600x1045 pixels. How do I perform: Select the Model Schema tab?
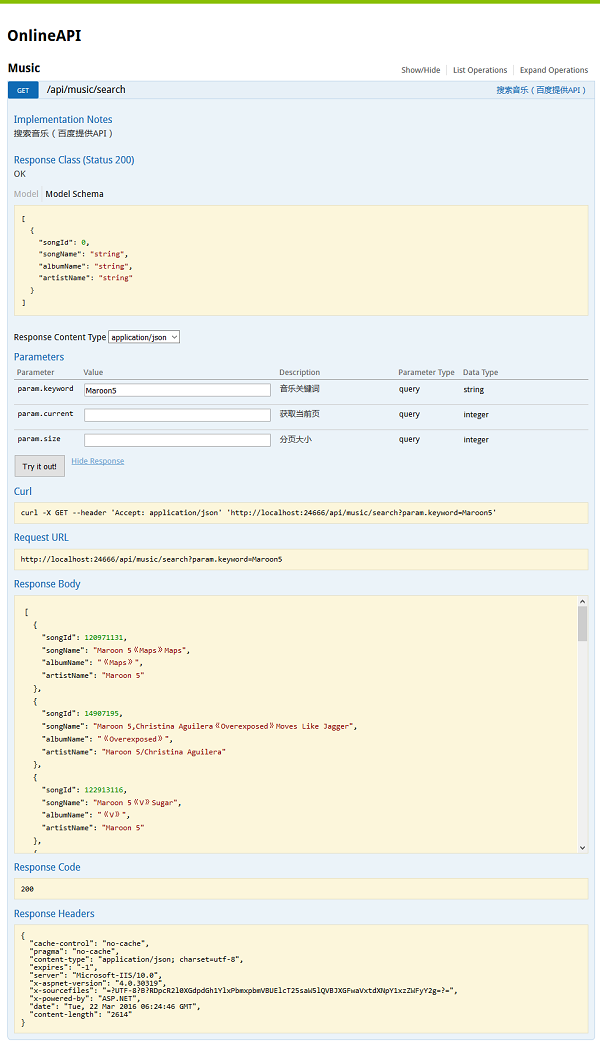[74, 194]
